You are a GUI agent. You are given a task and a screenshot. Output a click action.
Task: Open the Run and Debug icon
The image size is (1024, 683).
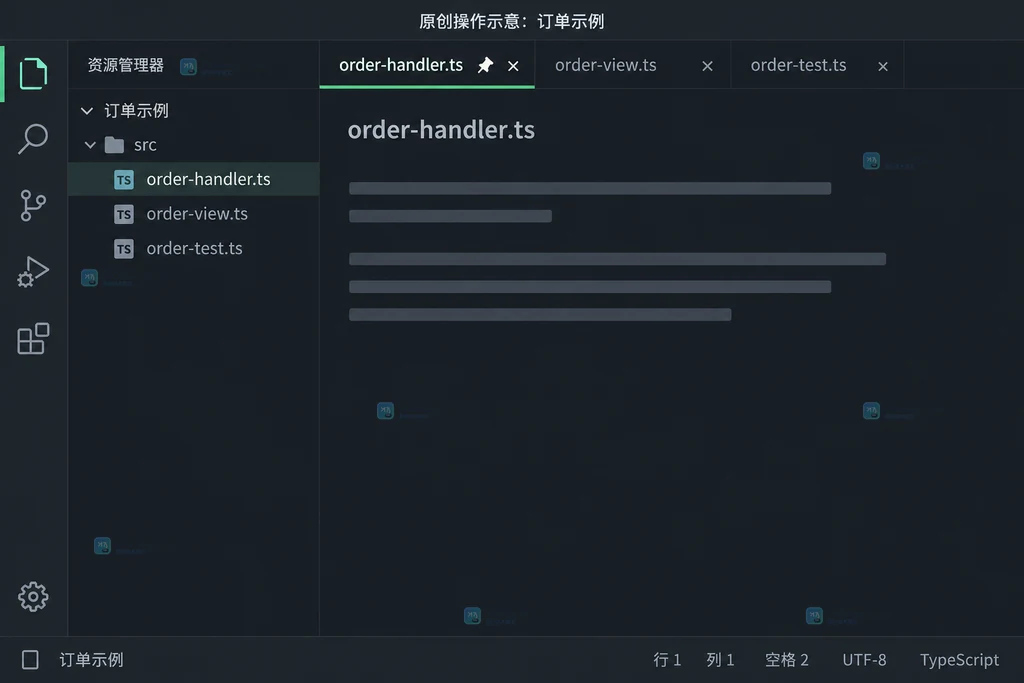33,272
